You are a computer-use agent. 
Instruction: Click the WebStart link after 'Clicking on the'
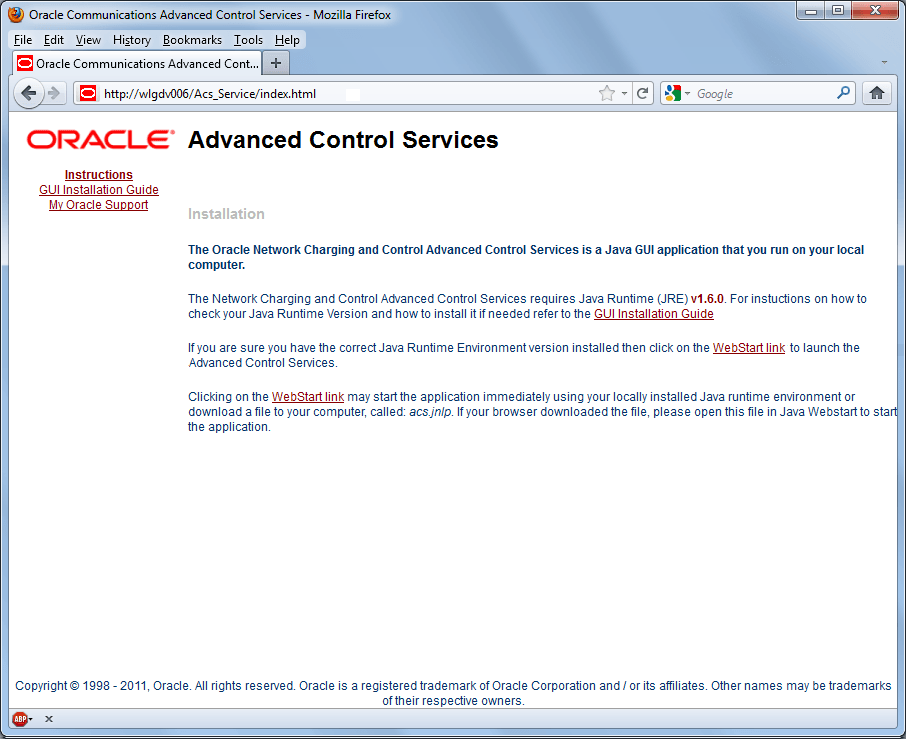pyautogui.click(x=308, y=397)
